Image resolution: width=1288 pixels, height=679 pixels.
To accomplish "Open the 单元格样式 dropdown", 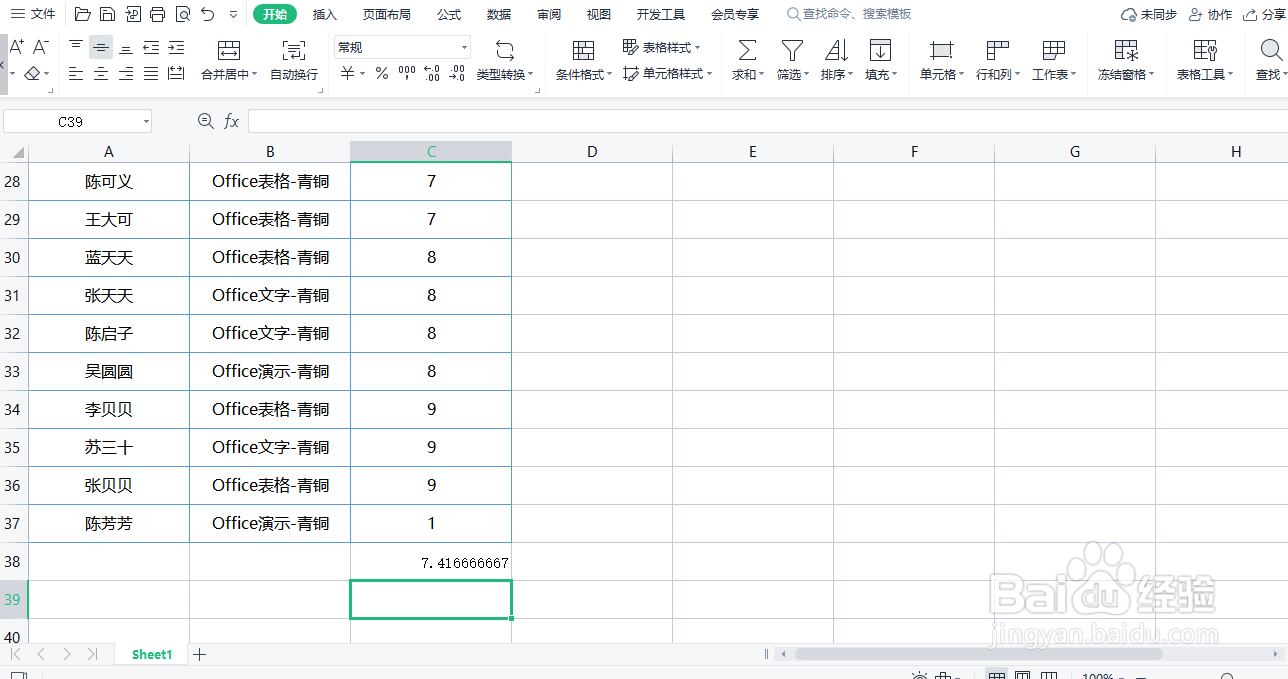I will click(668, 74).
